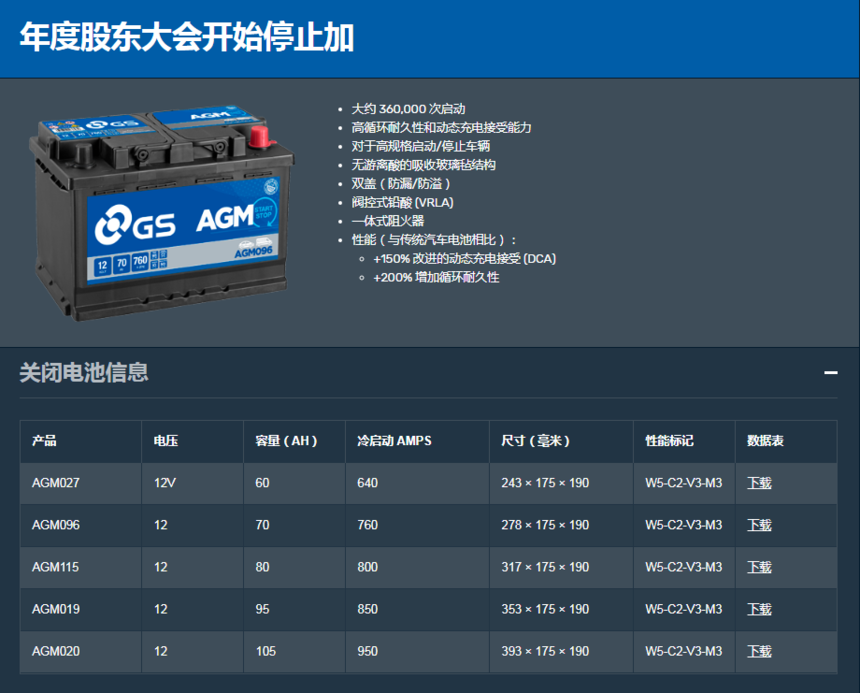This screenshot has width=860, height=693.
Task: Click the 一体式阻火器 bullet
Action: pos(388,221)
